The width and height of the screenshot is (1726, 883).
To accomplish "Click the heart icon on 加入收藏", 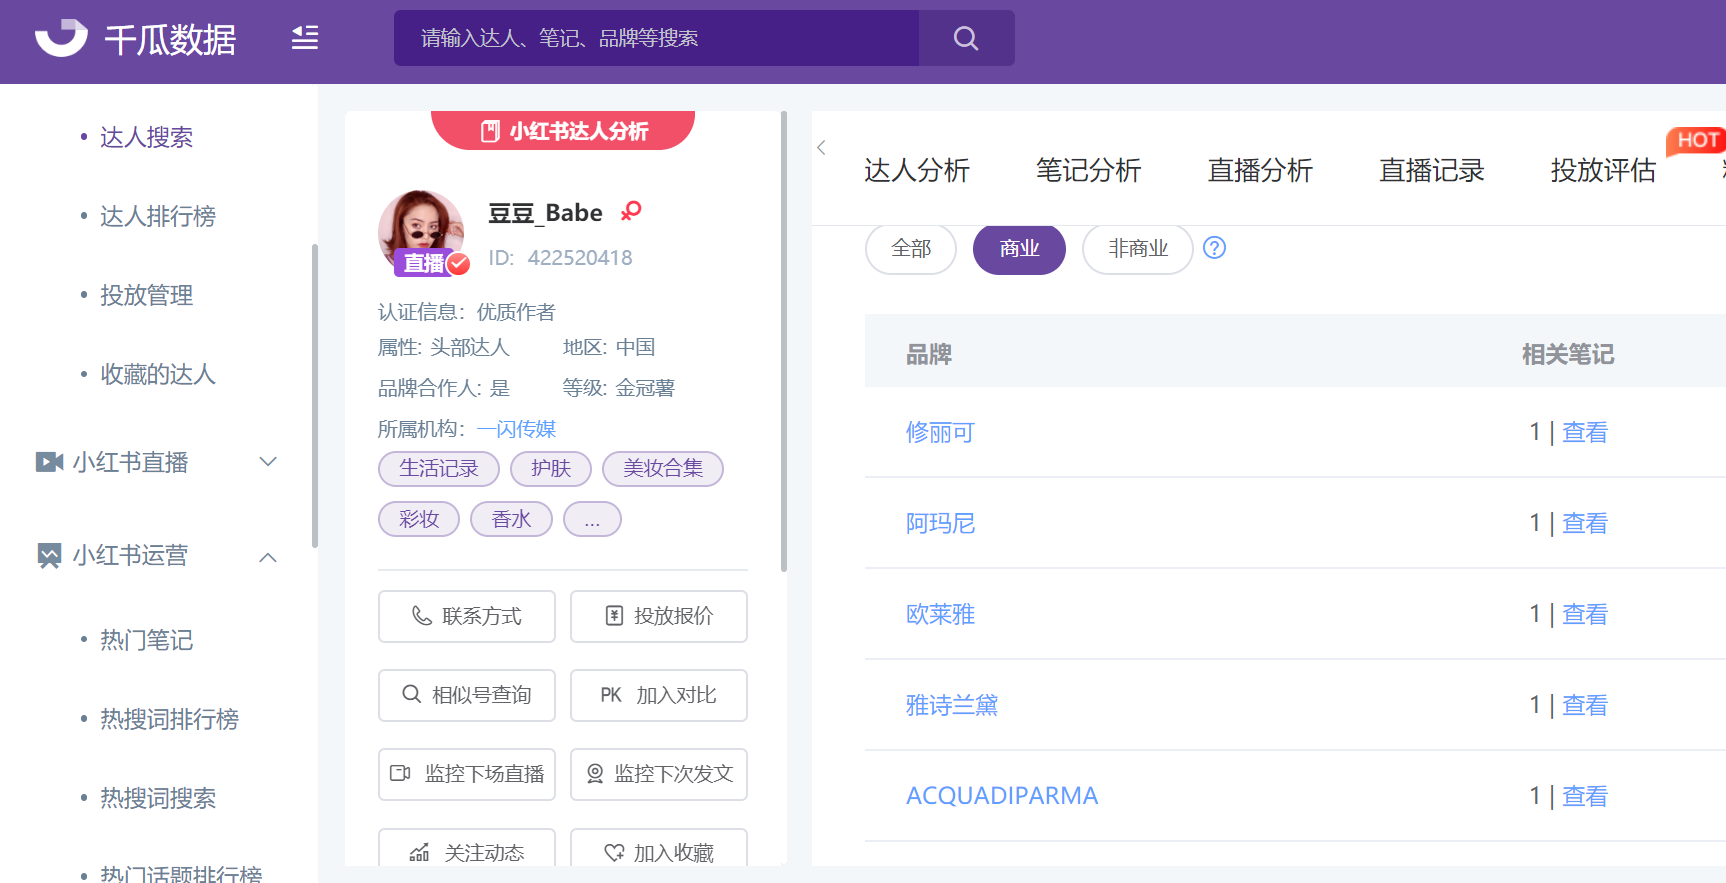I will coord(614,853).
